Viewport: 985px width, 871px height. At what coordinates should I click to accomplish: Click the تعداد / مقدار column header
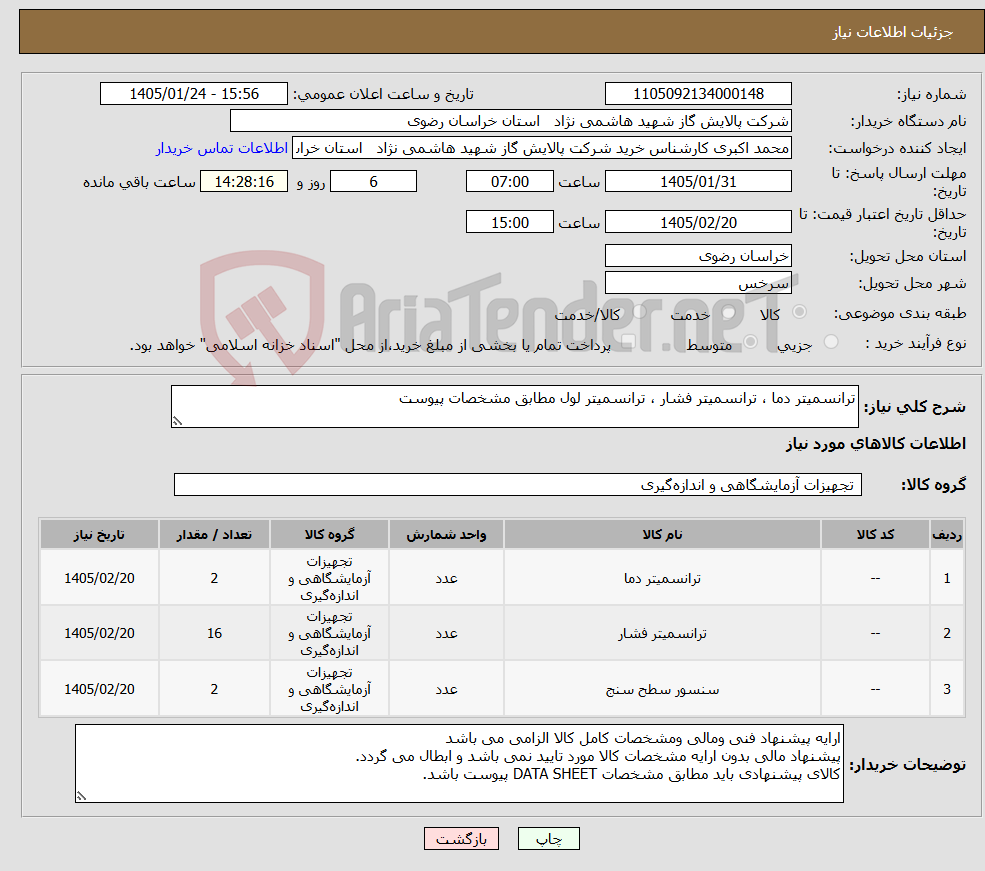(214, 534)
